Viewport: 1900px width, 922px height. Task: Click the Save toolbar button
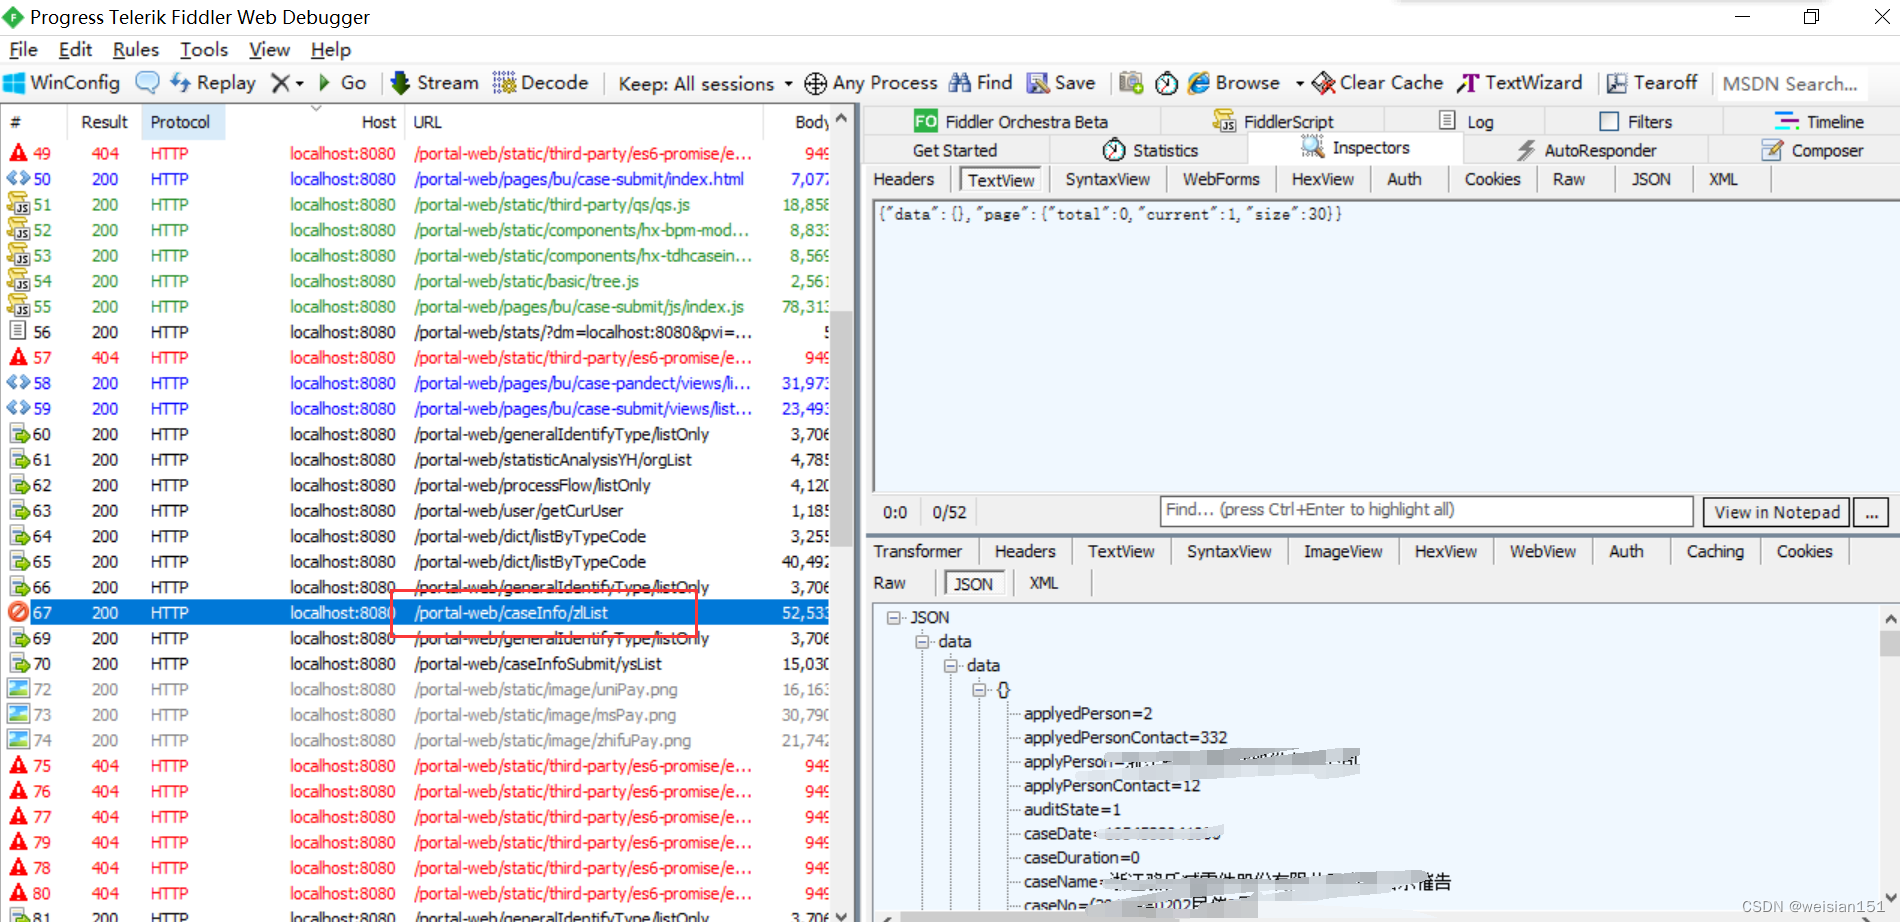coord(1061,83)
